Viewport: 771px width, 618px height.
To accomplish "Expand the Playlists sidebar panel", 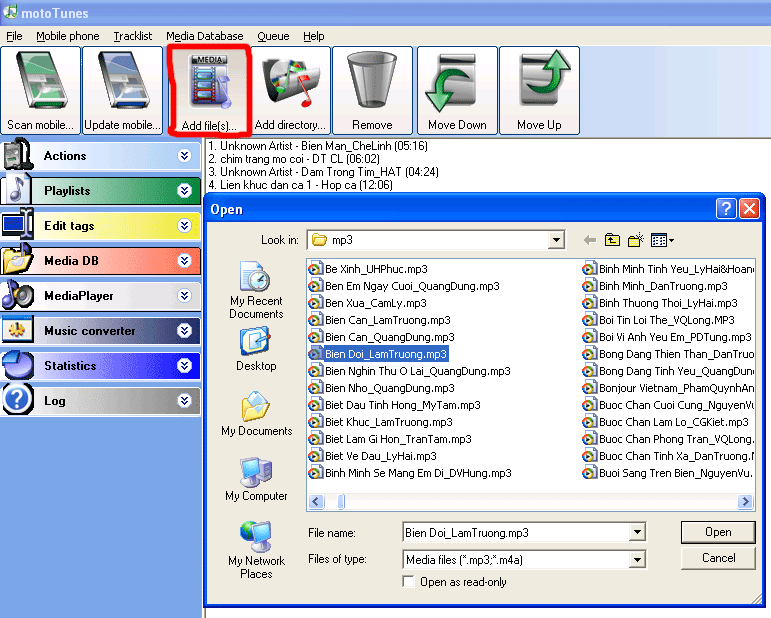I will click(x=184, y=191).
